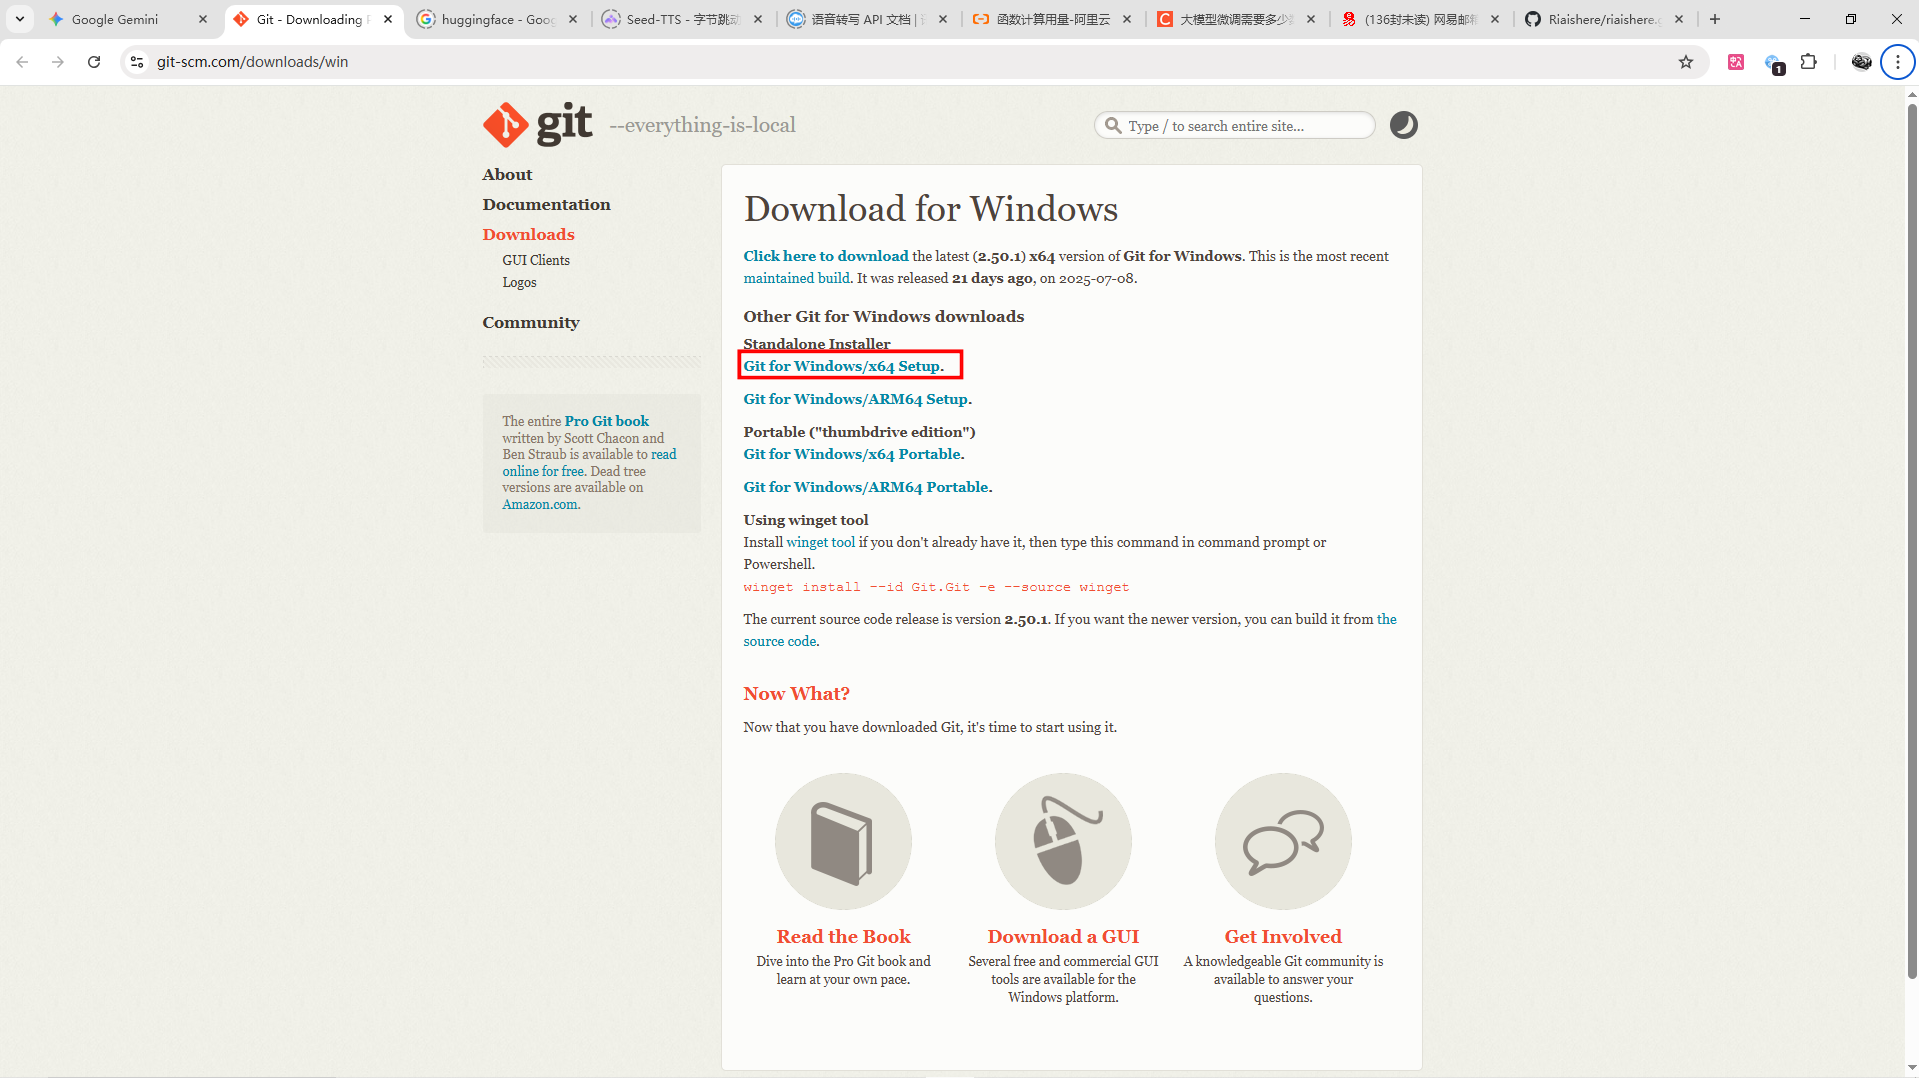Image resolution: width=1919 pixels, height=1078 pixels.
Task: Click the speech bubbles Get Involved icon
Action: 1283,841
